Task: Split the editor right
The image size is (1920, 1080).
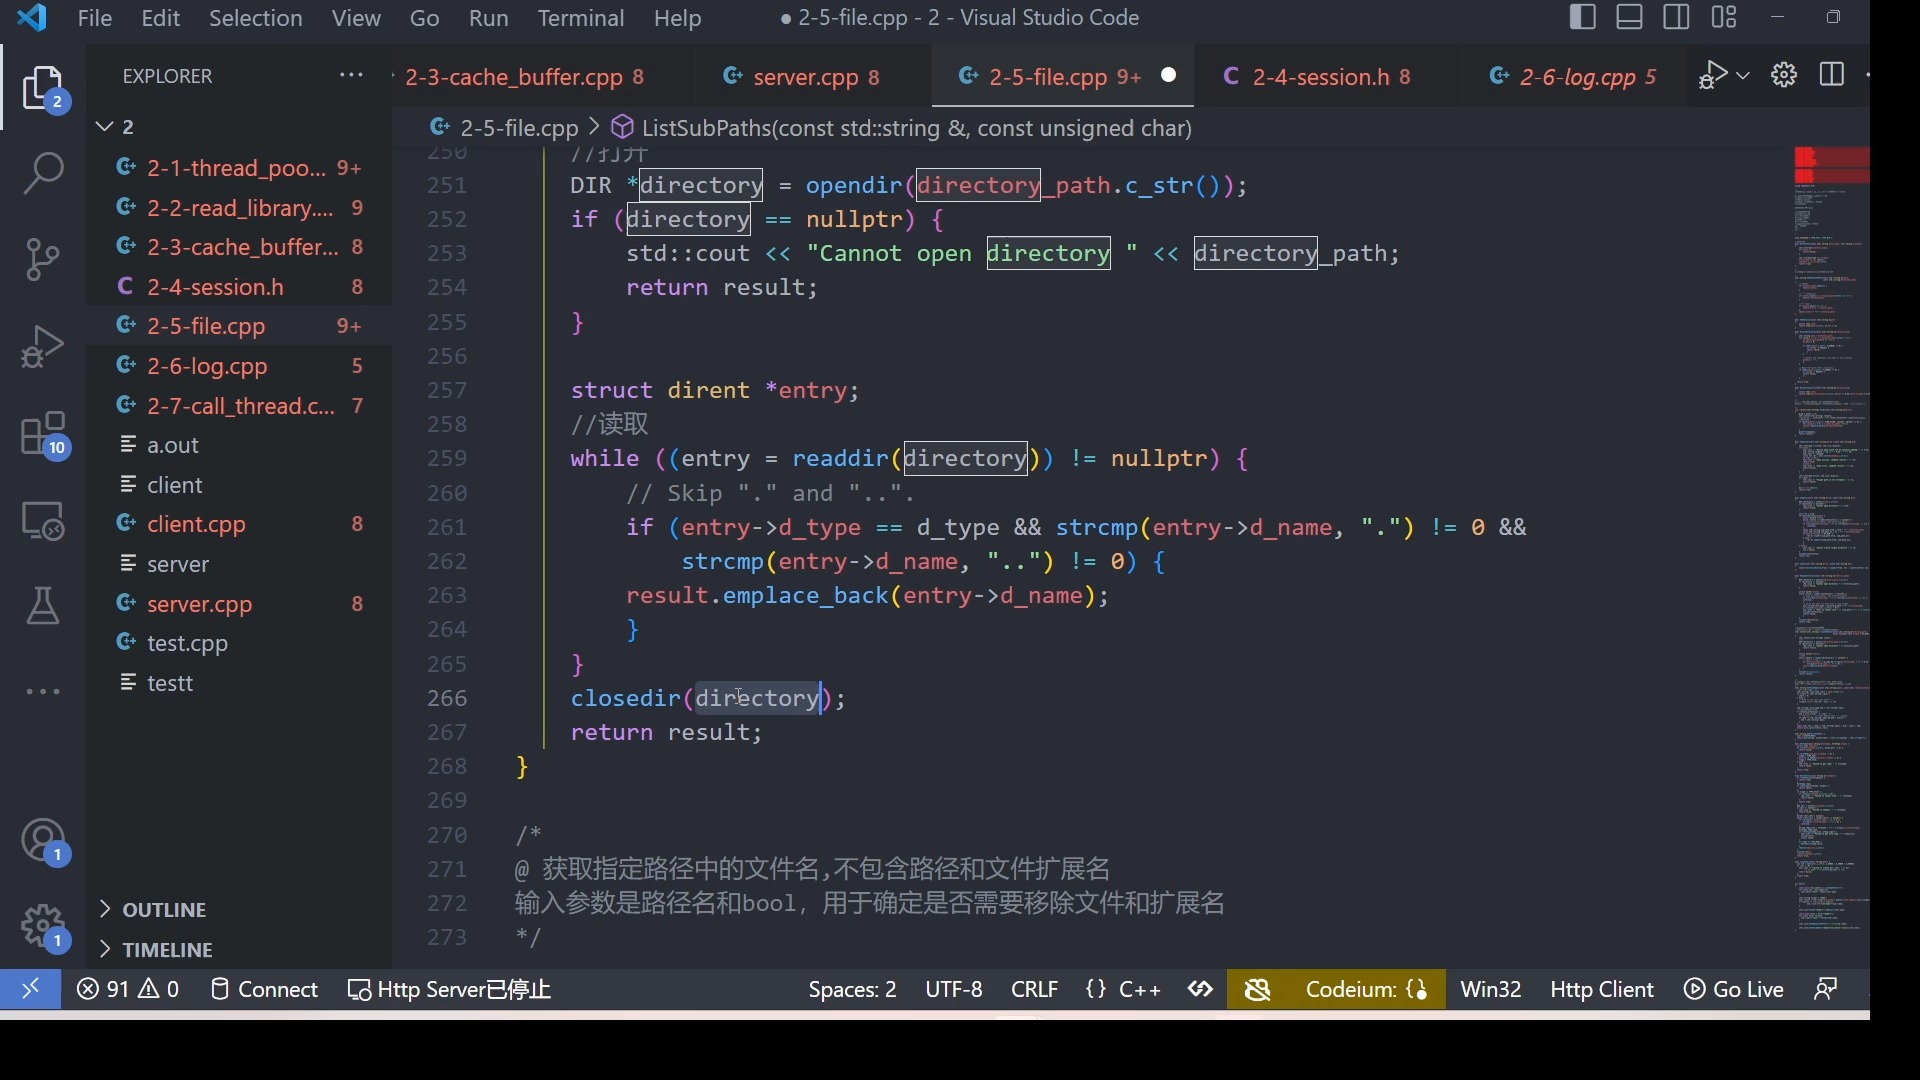Action: pos(1833,76)
